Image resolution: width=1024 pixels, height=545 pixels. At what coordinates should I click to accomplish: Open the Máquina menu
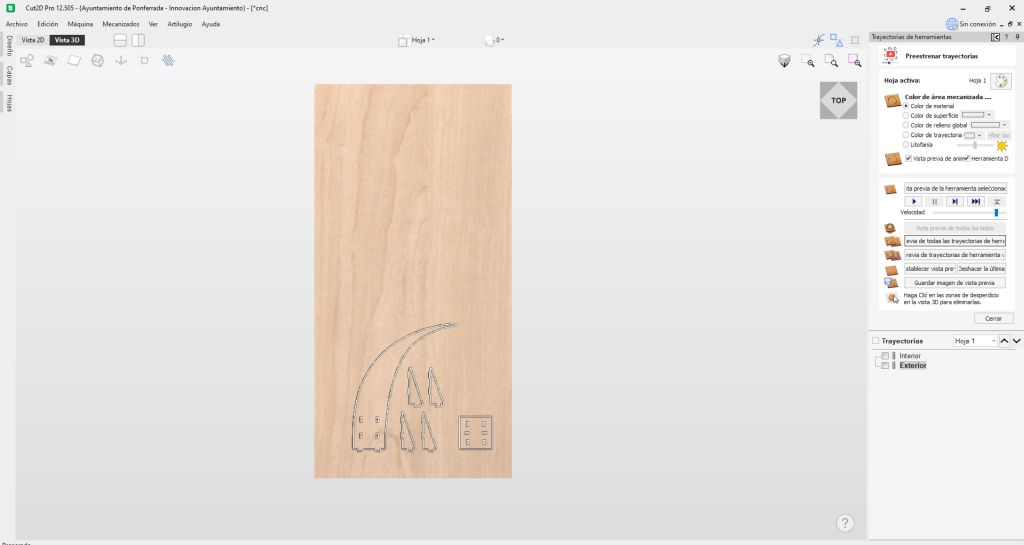[80, 24]
